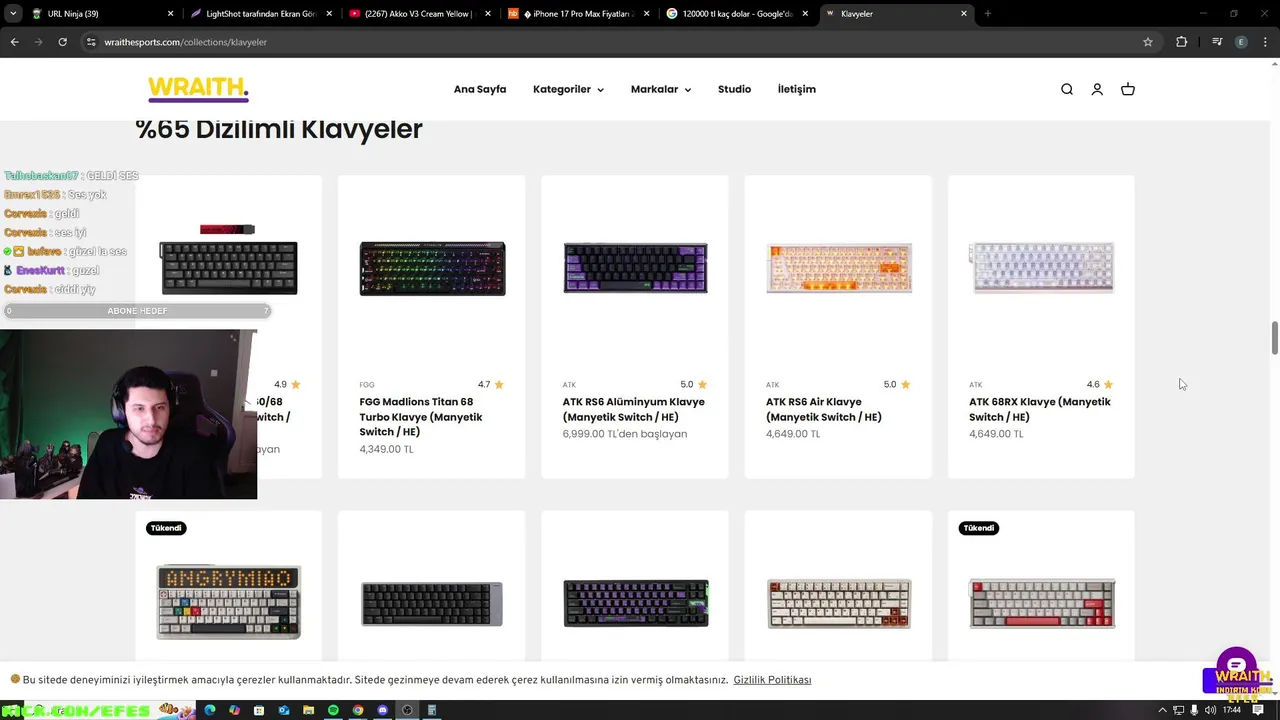Open the volume icon in system tray

[1211, 710]
